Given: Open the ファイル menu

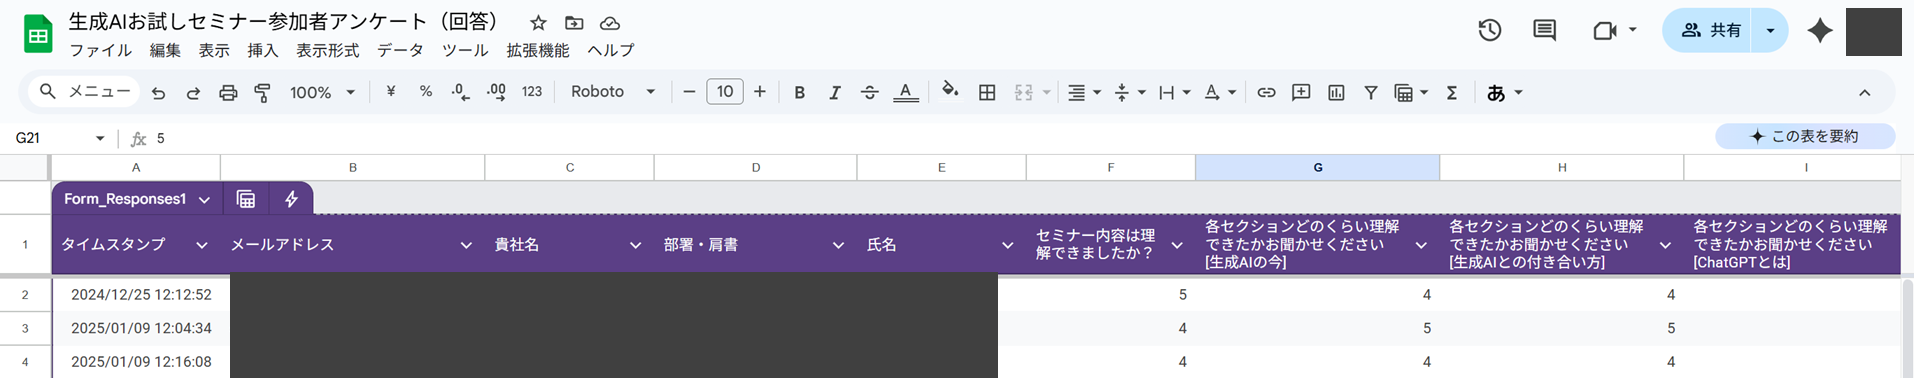Looking at the screenshot, I should pos(100,50).
